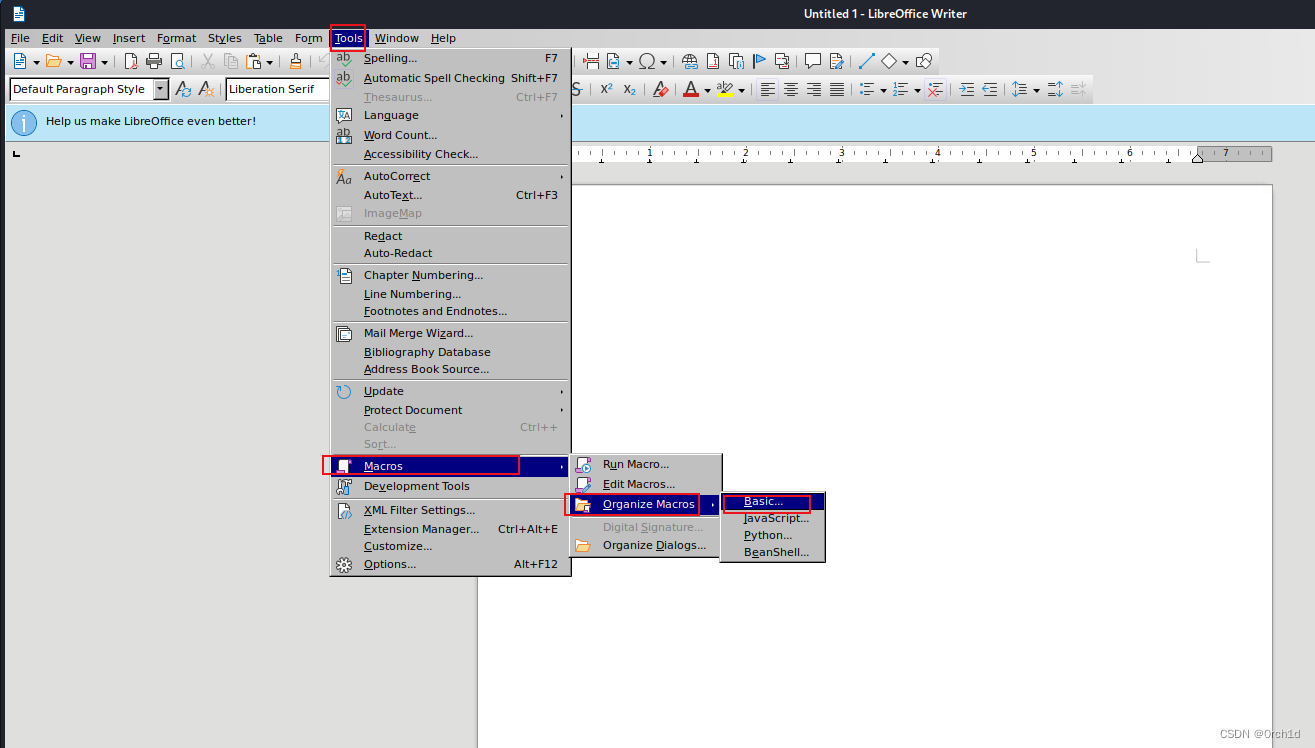This screenshot has width=1315, height=748.
Task: Toggle Track Changes recording icon
Action: [x=836, y=62]
